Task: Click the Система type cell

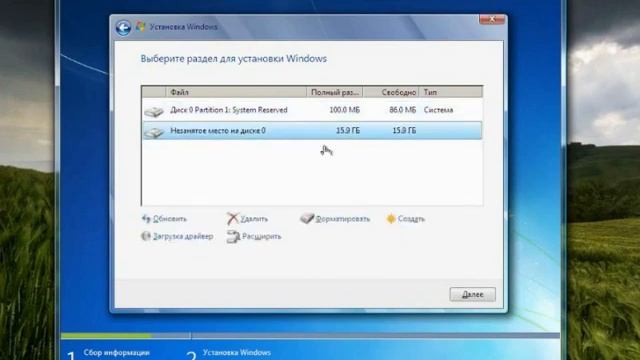Action: [x=438, y=110]
